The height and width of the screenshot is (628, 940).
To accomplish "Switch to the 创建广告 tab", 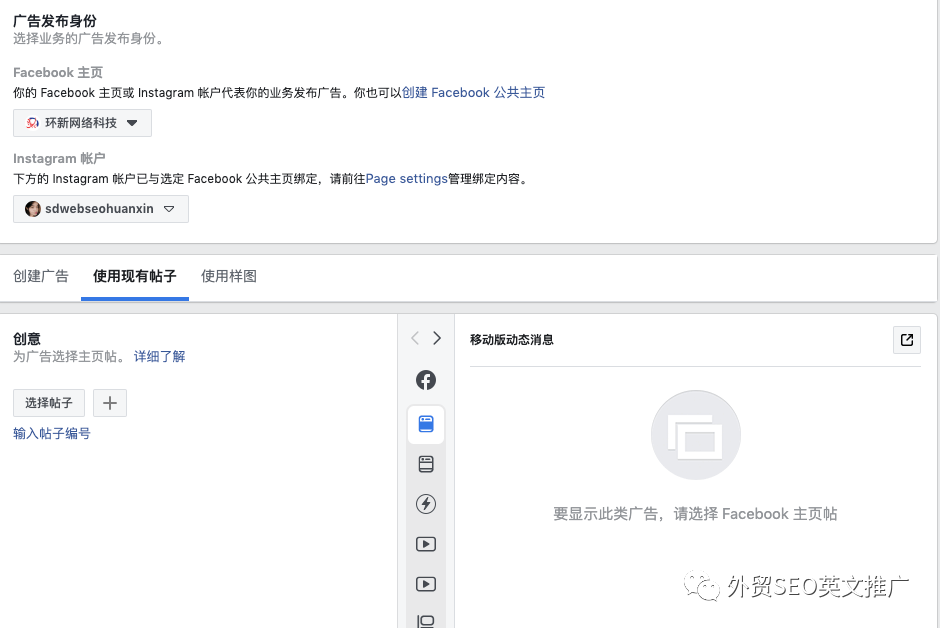I will 41,276.
